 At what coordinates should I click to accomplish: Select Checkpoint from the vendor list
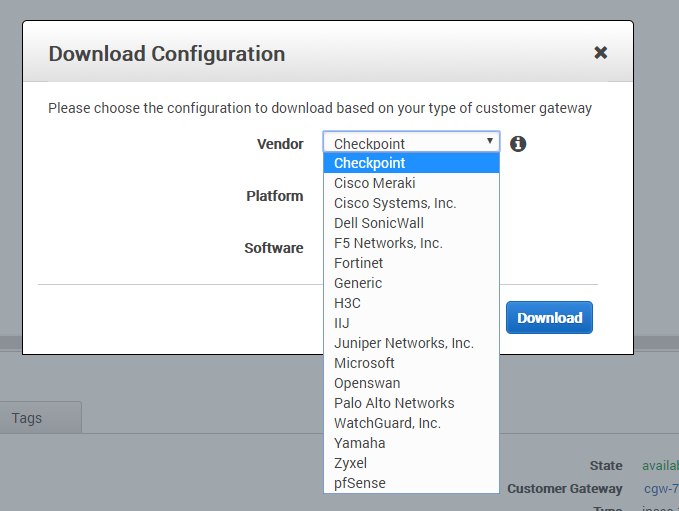coord(411,163)
